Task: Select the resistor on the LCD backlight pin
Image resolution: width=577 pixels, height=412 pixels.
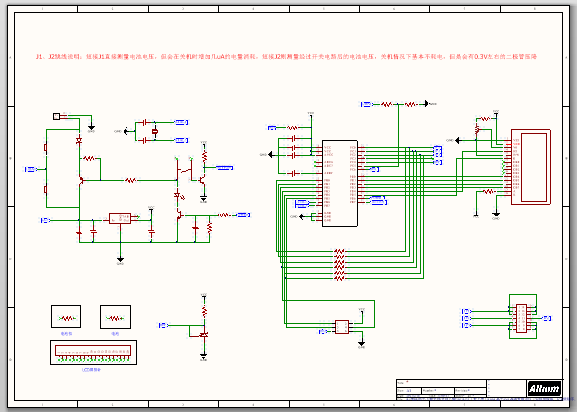Action: [x=488, y=191]
